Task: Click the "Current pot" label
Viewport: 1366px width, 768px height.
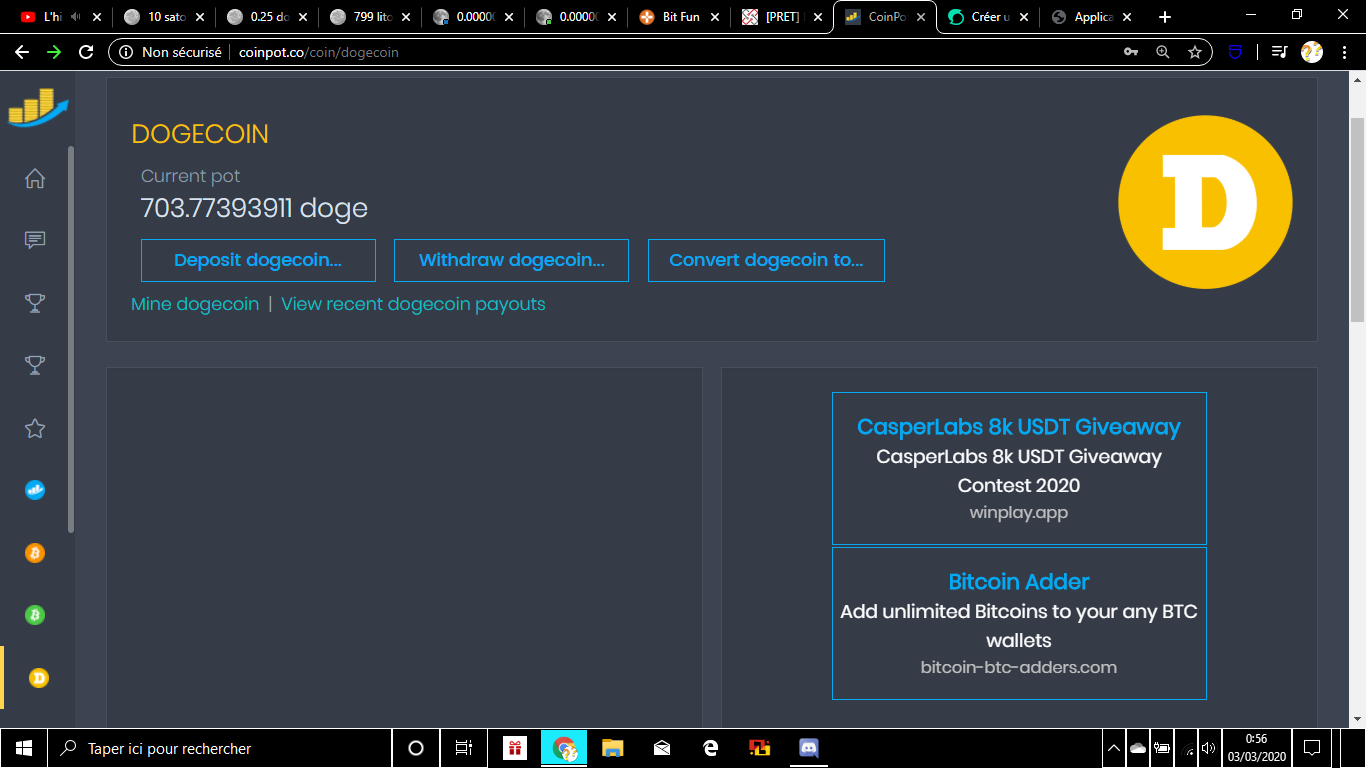Action: tap(191, 176)
